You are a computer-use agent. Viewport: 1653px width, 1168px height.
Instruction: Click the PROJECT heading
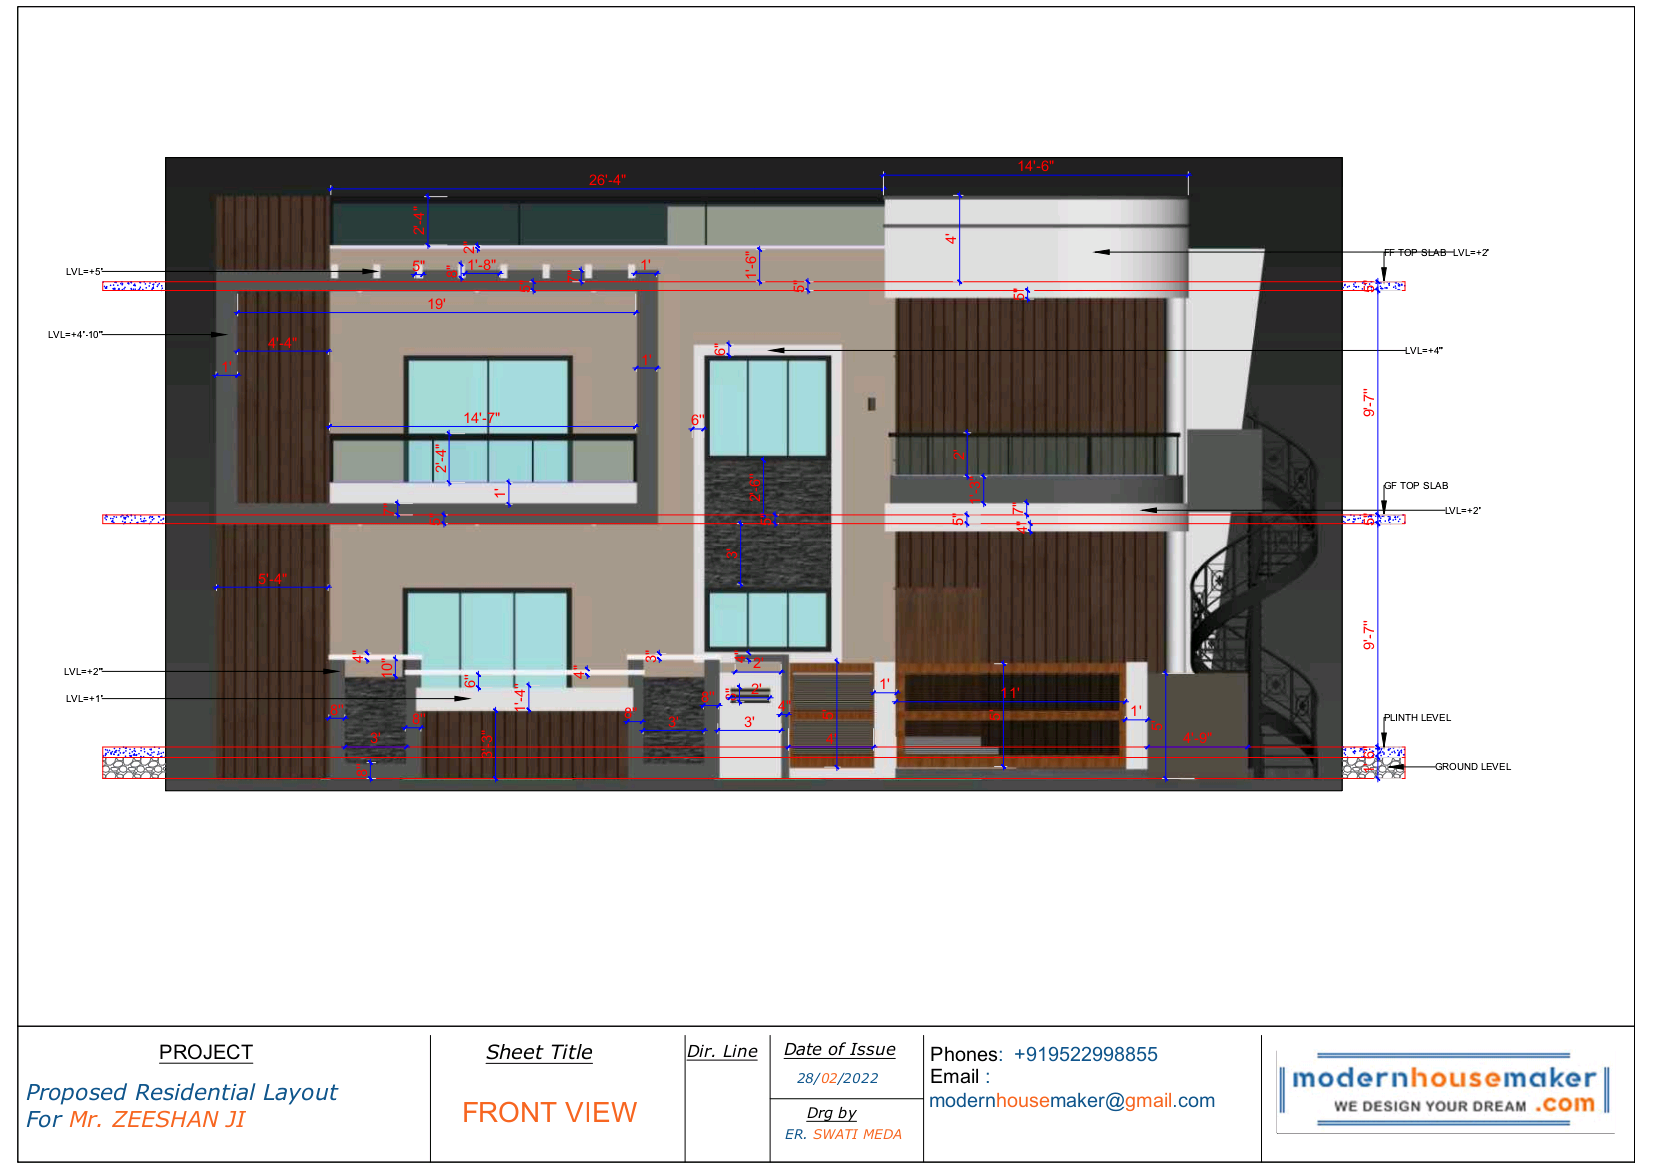206,1052
